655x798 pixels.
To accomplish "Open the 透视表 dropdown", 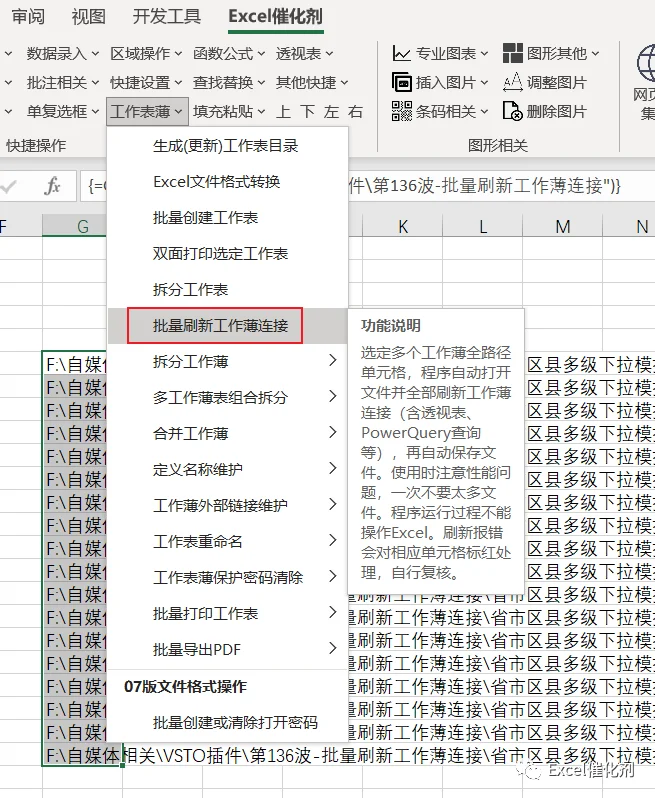I will click(x=304, y=53).
